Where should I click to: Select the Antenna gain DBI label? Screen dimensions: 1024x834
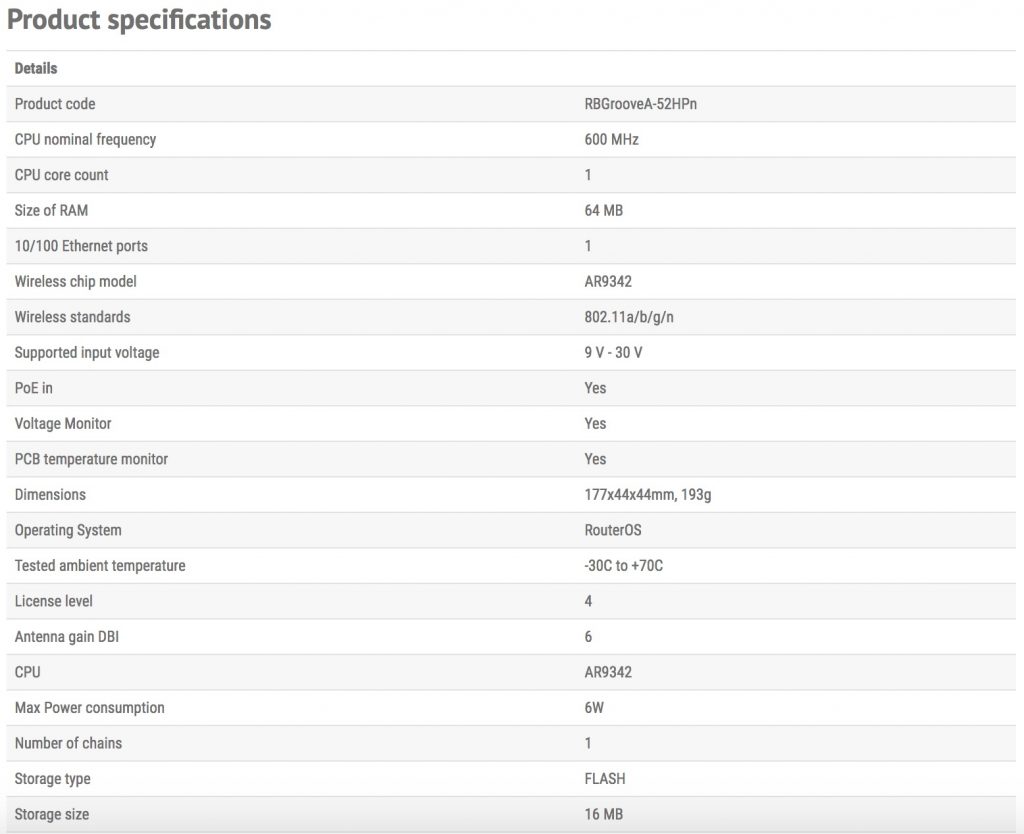click(x=66, y=637)
